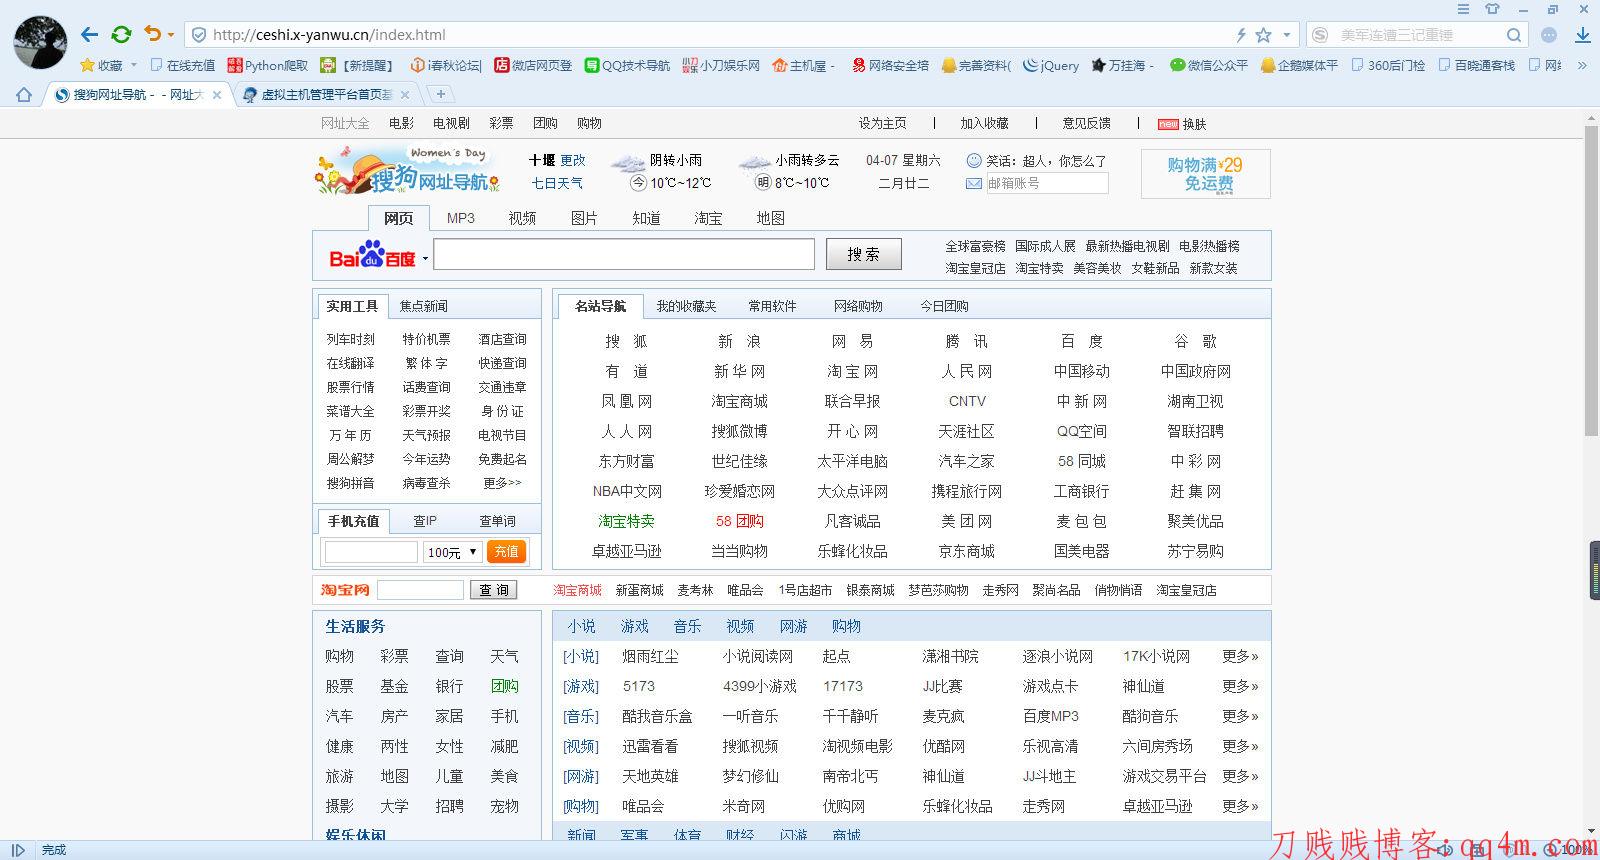Viewport: 1600px width, 860px height.
Task: Click the 搜狗网址导航 logo
Action: pyautogui.click(x=406, y=170)
